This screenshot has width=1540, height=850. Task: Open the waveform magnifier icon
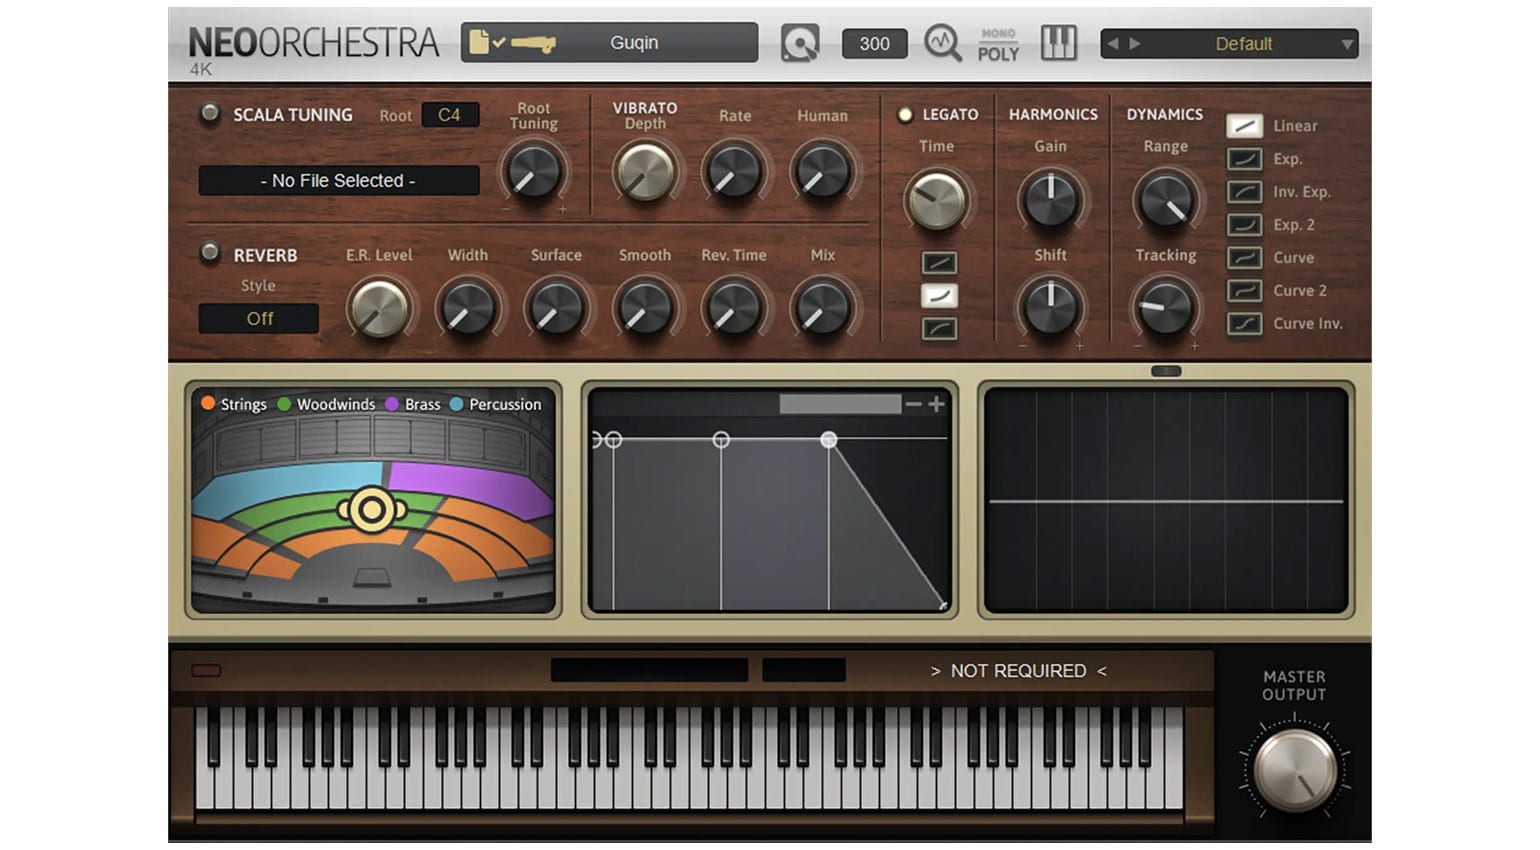(x=942, y=43)
